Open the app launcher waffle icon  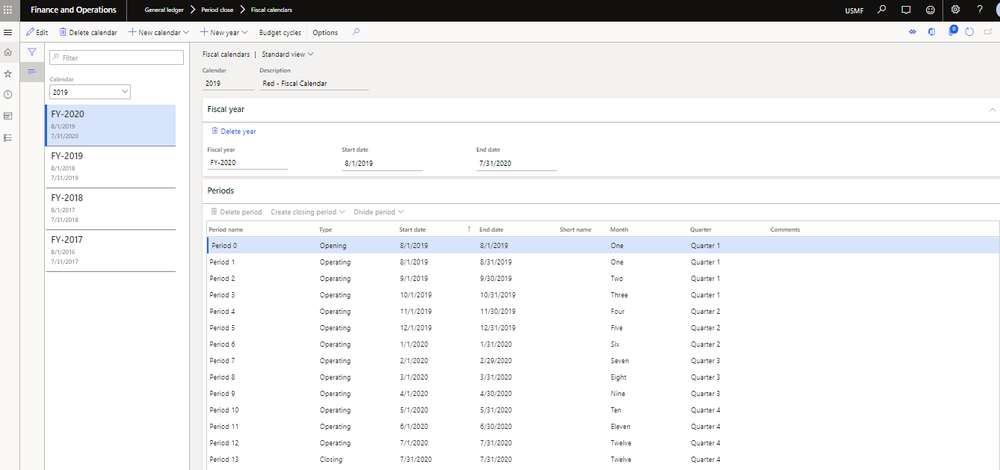coord(8,10)
